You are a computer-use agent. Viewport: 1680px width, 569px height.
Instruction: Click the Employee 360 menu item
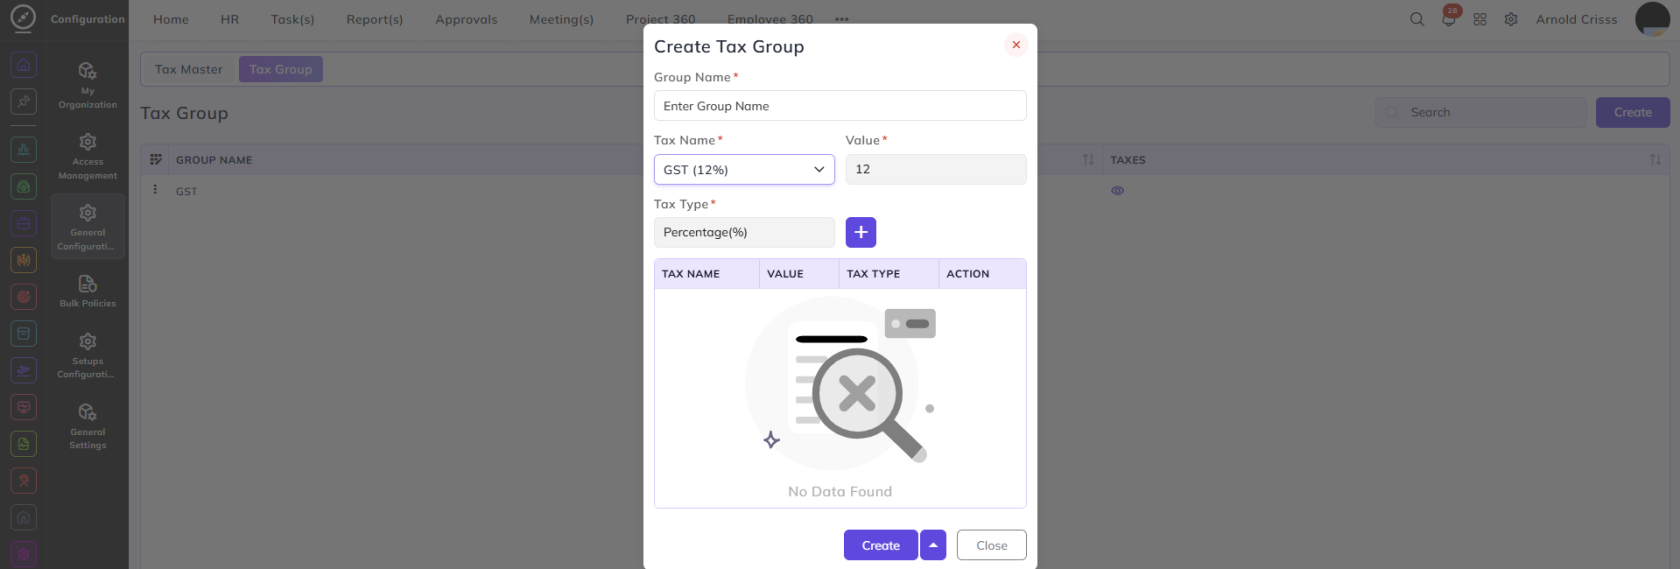770,19
